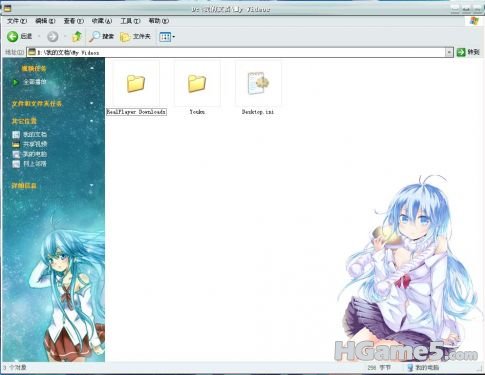
Task: Click the green Go arrow button
Action: point(461,52)
